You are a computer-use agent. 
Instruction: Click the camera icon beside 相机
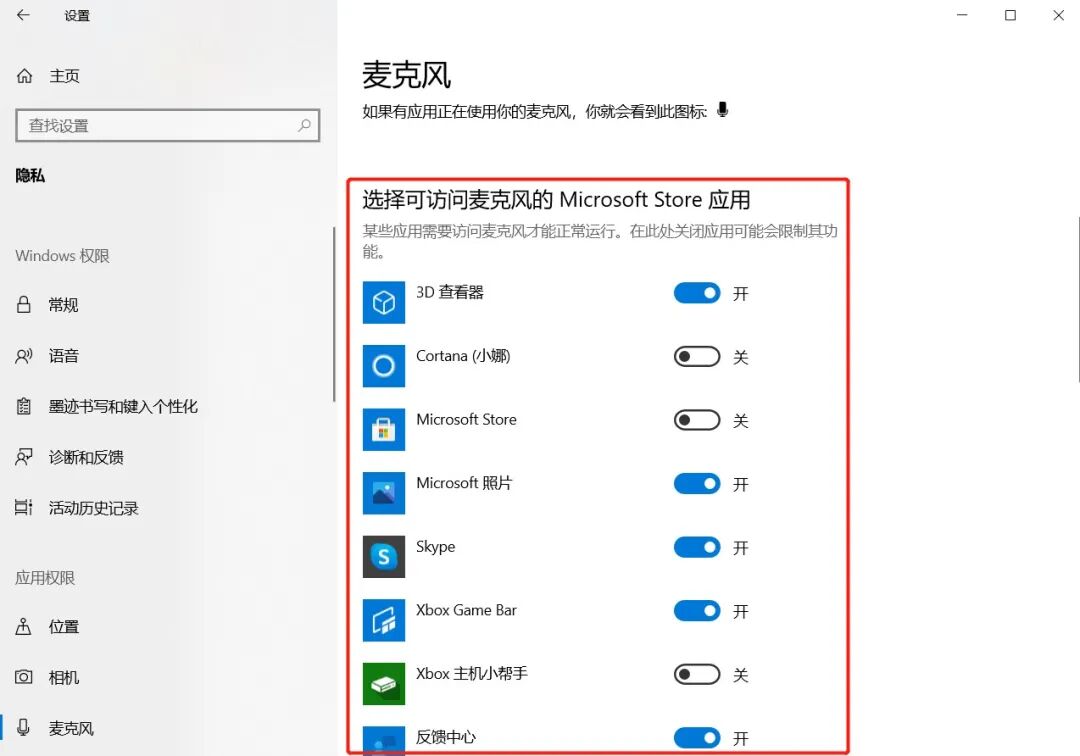23,677
